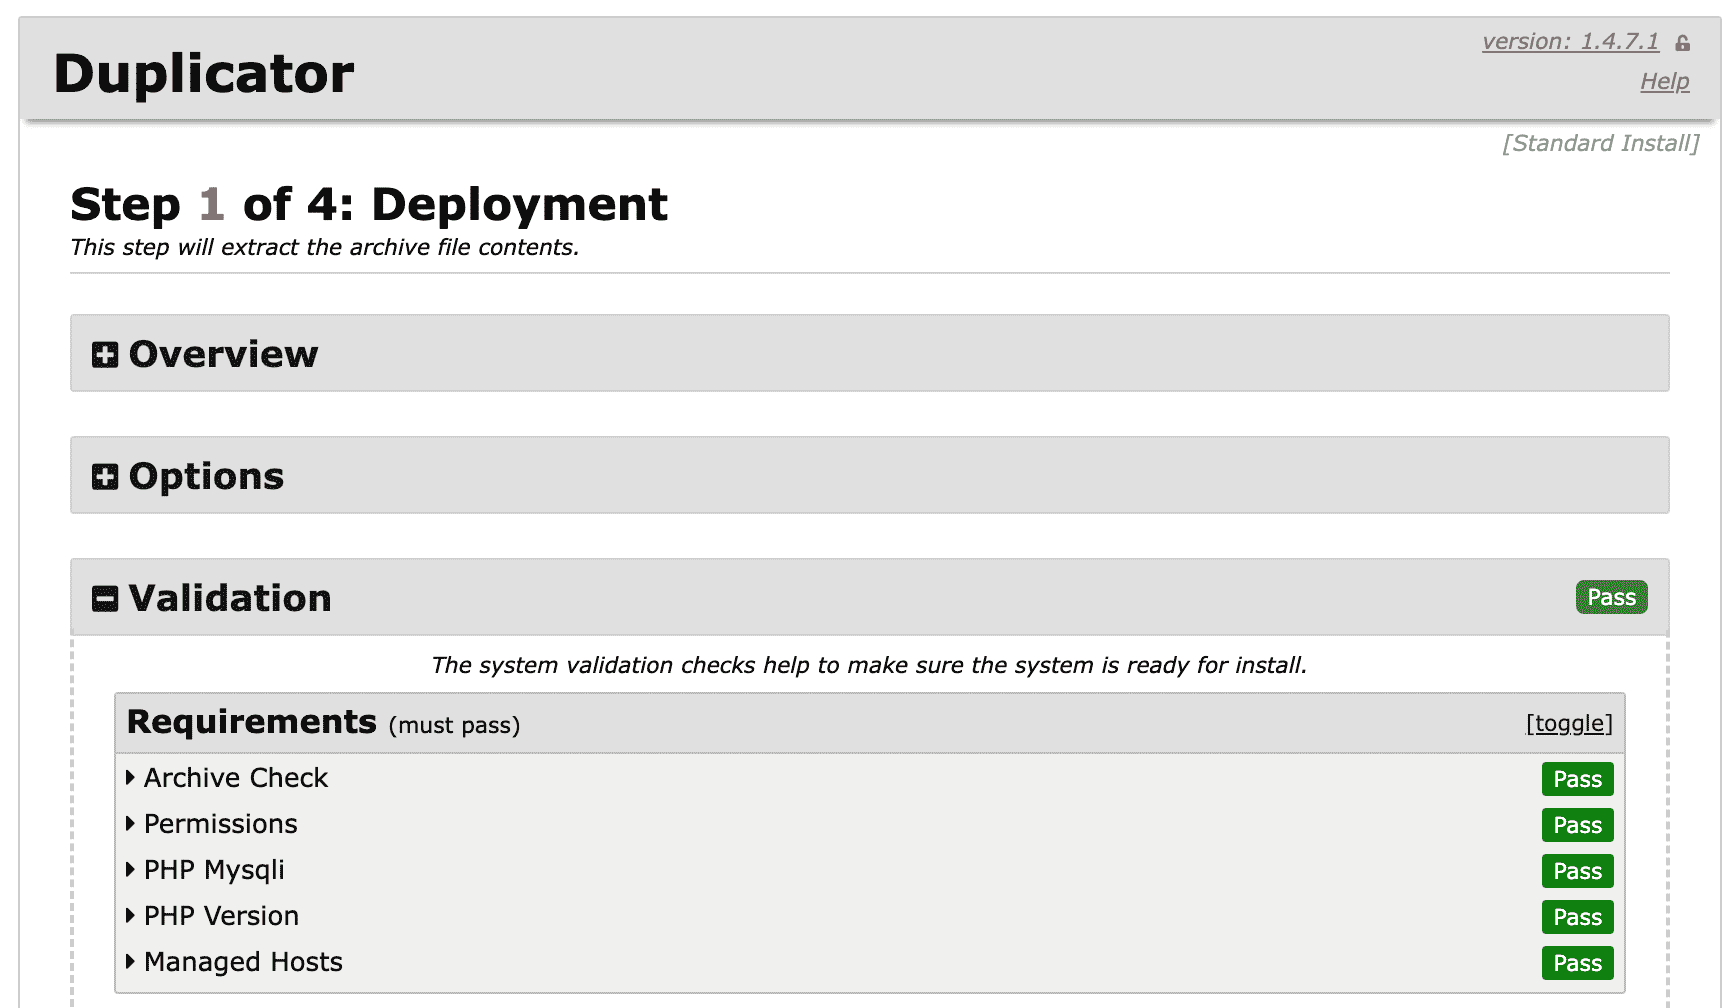The image size is (1724, 1008).
Task: Expand the Managed Hosts requirement
Action: 243,962
